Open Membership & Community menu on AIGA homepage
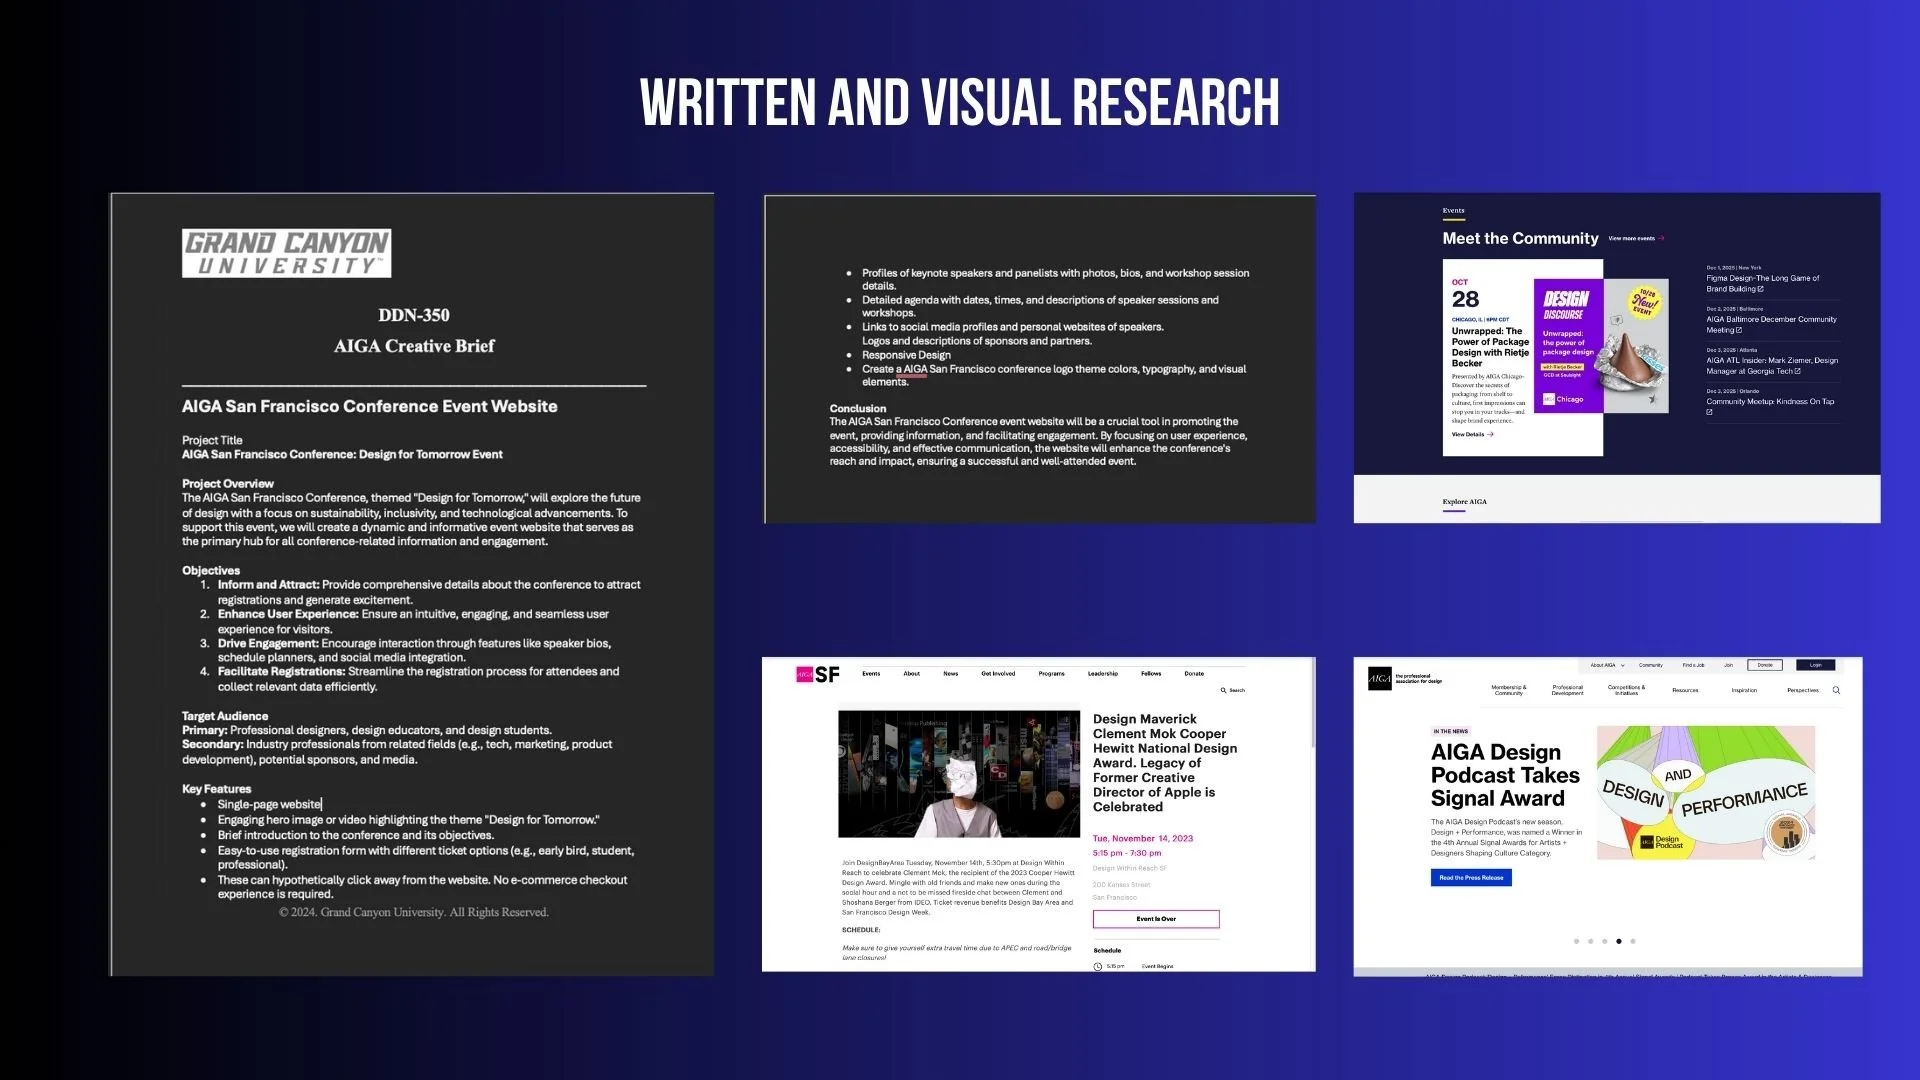 1509,690
